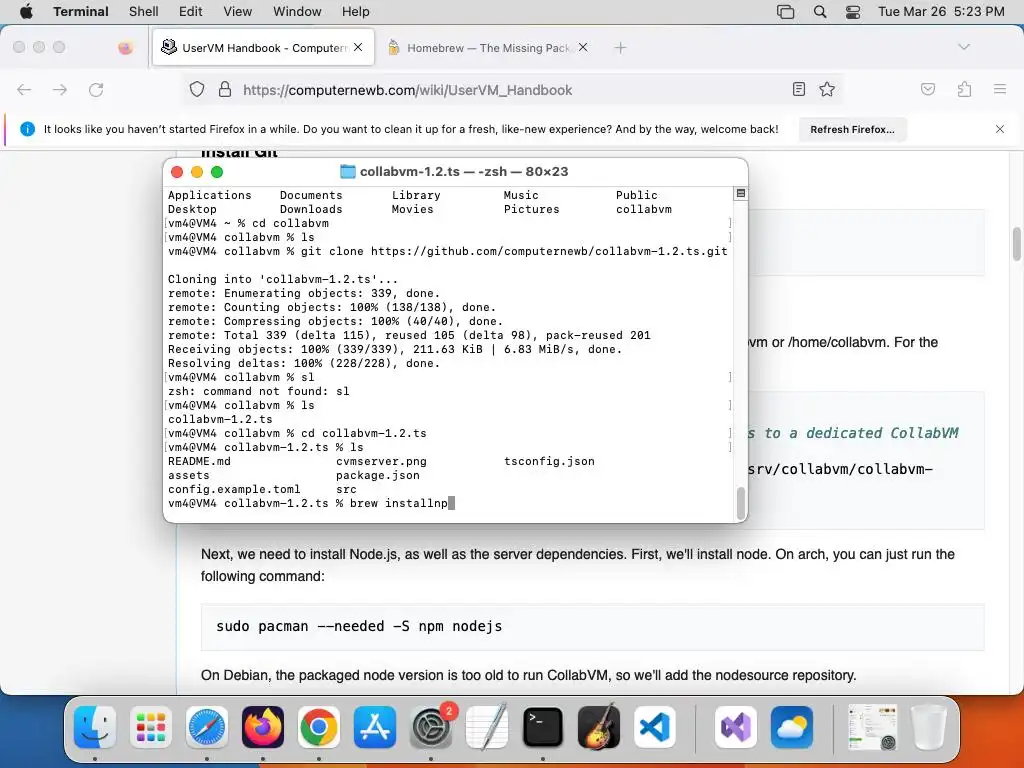Screen dimensions: 1024x768
Task: Focus the Firefox URL address bar
Action: 513,89
